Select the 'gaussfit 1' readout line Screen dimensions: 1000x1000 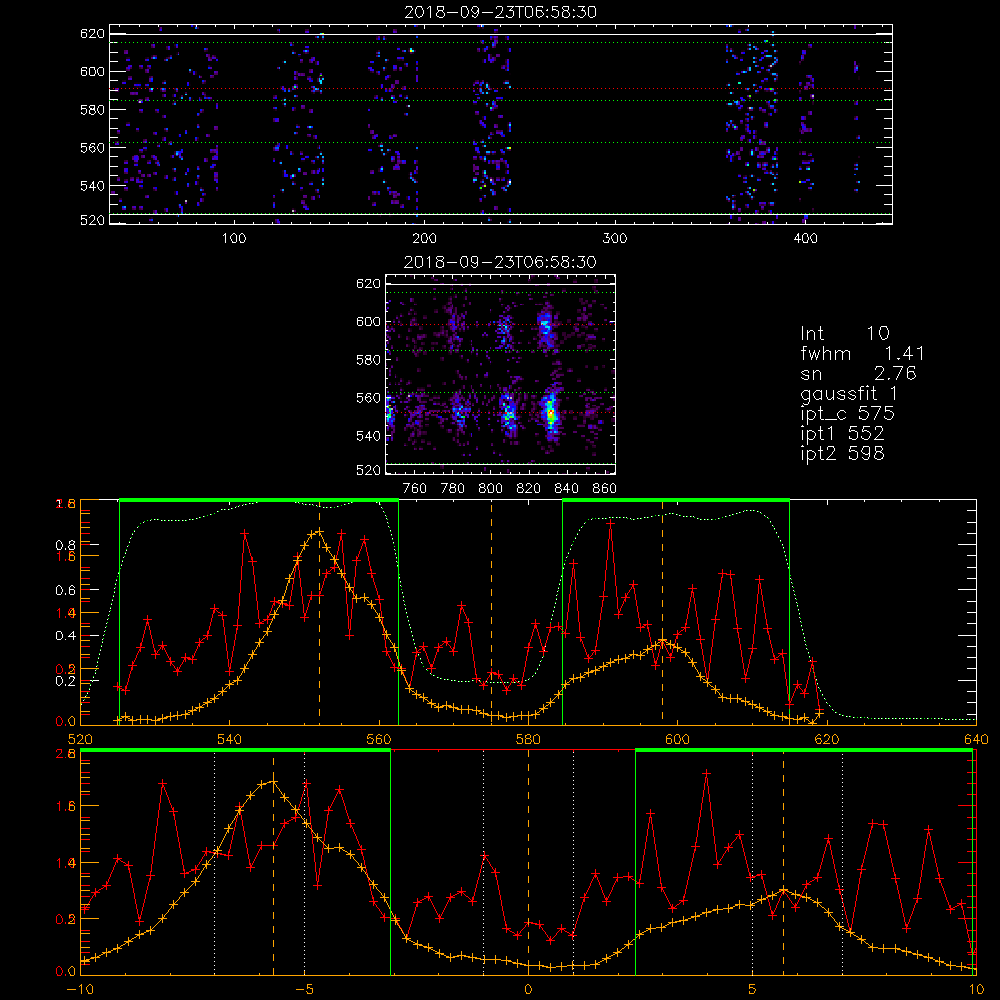849,393
